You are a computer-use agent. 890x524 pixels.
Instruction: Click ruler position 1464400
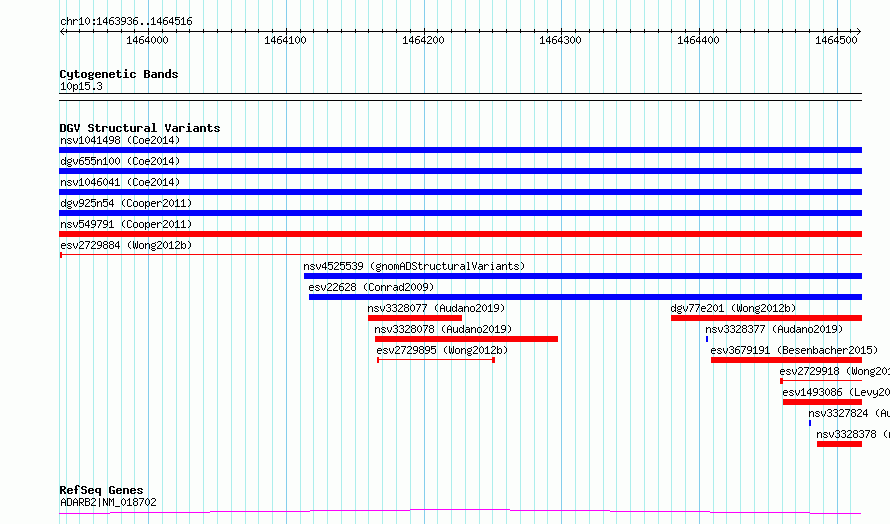(699, 40)
